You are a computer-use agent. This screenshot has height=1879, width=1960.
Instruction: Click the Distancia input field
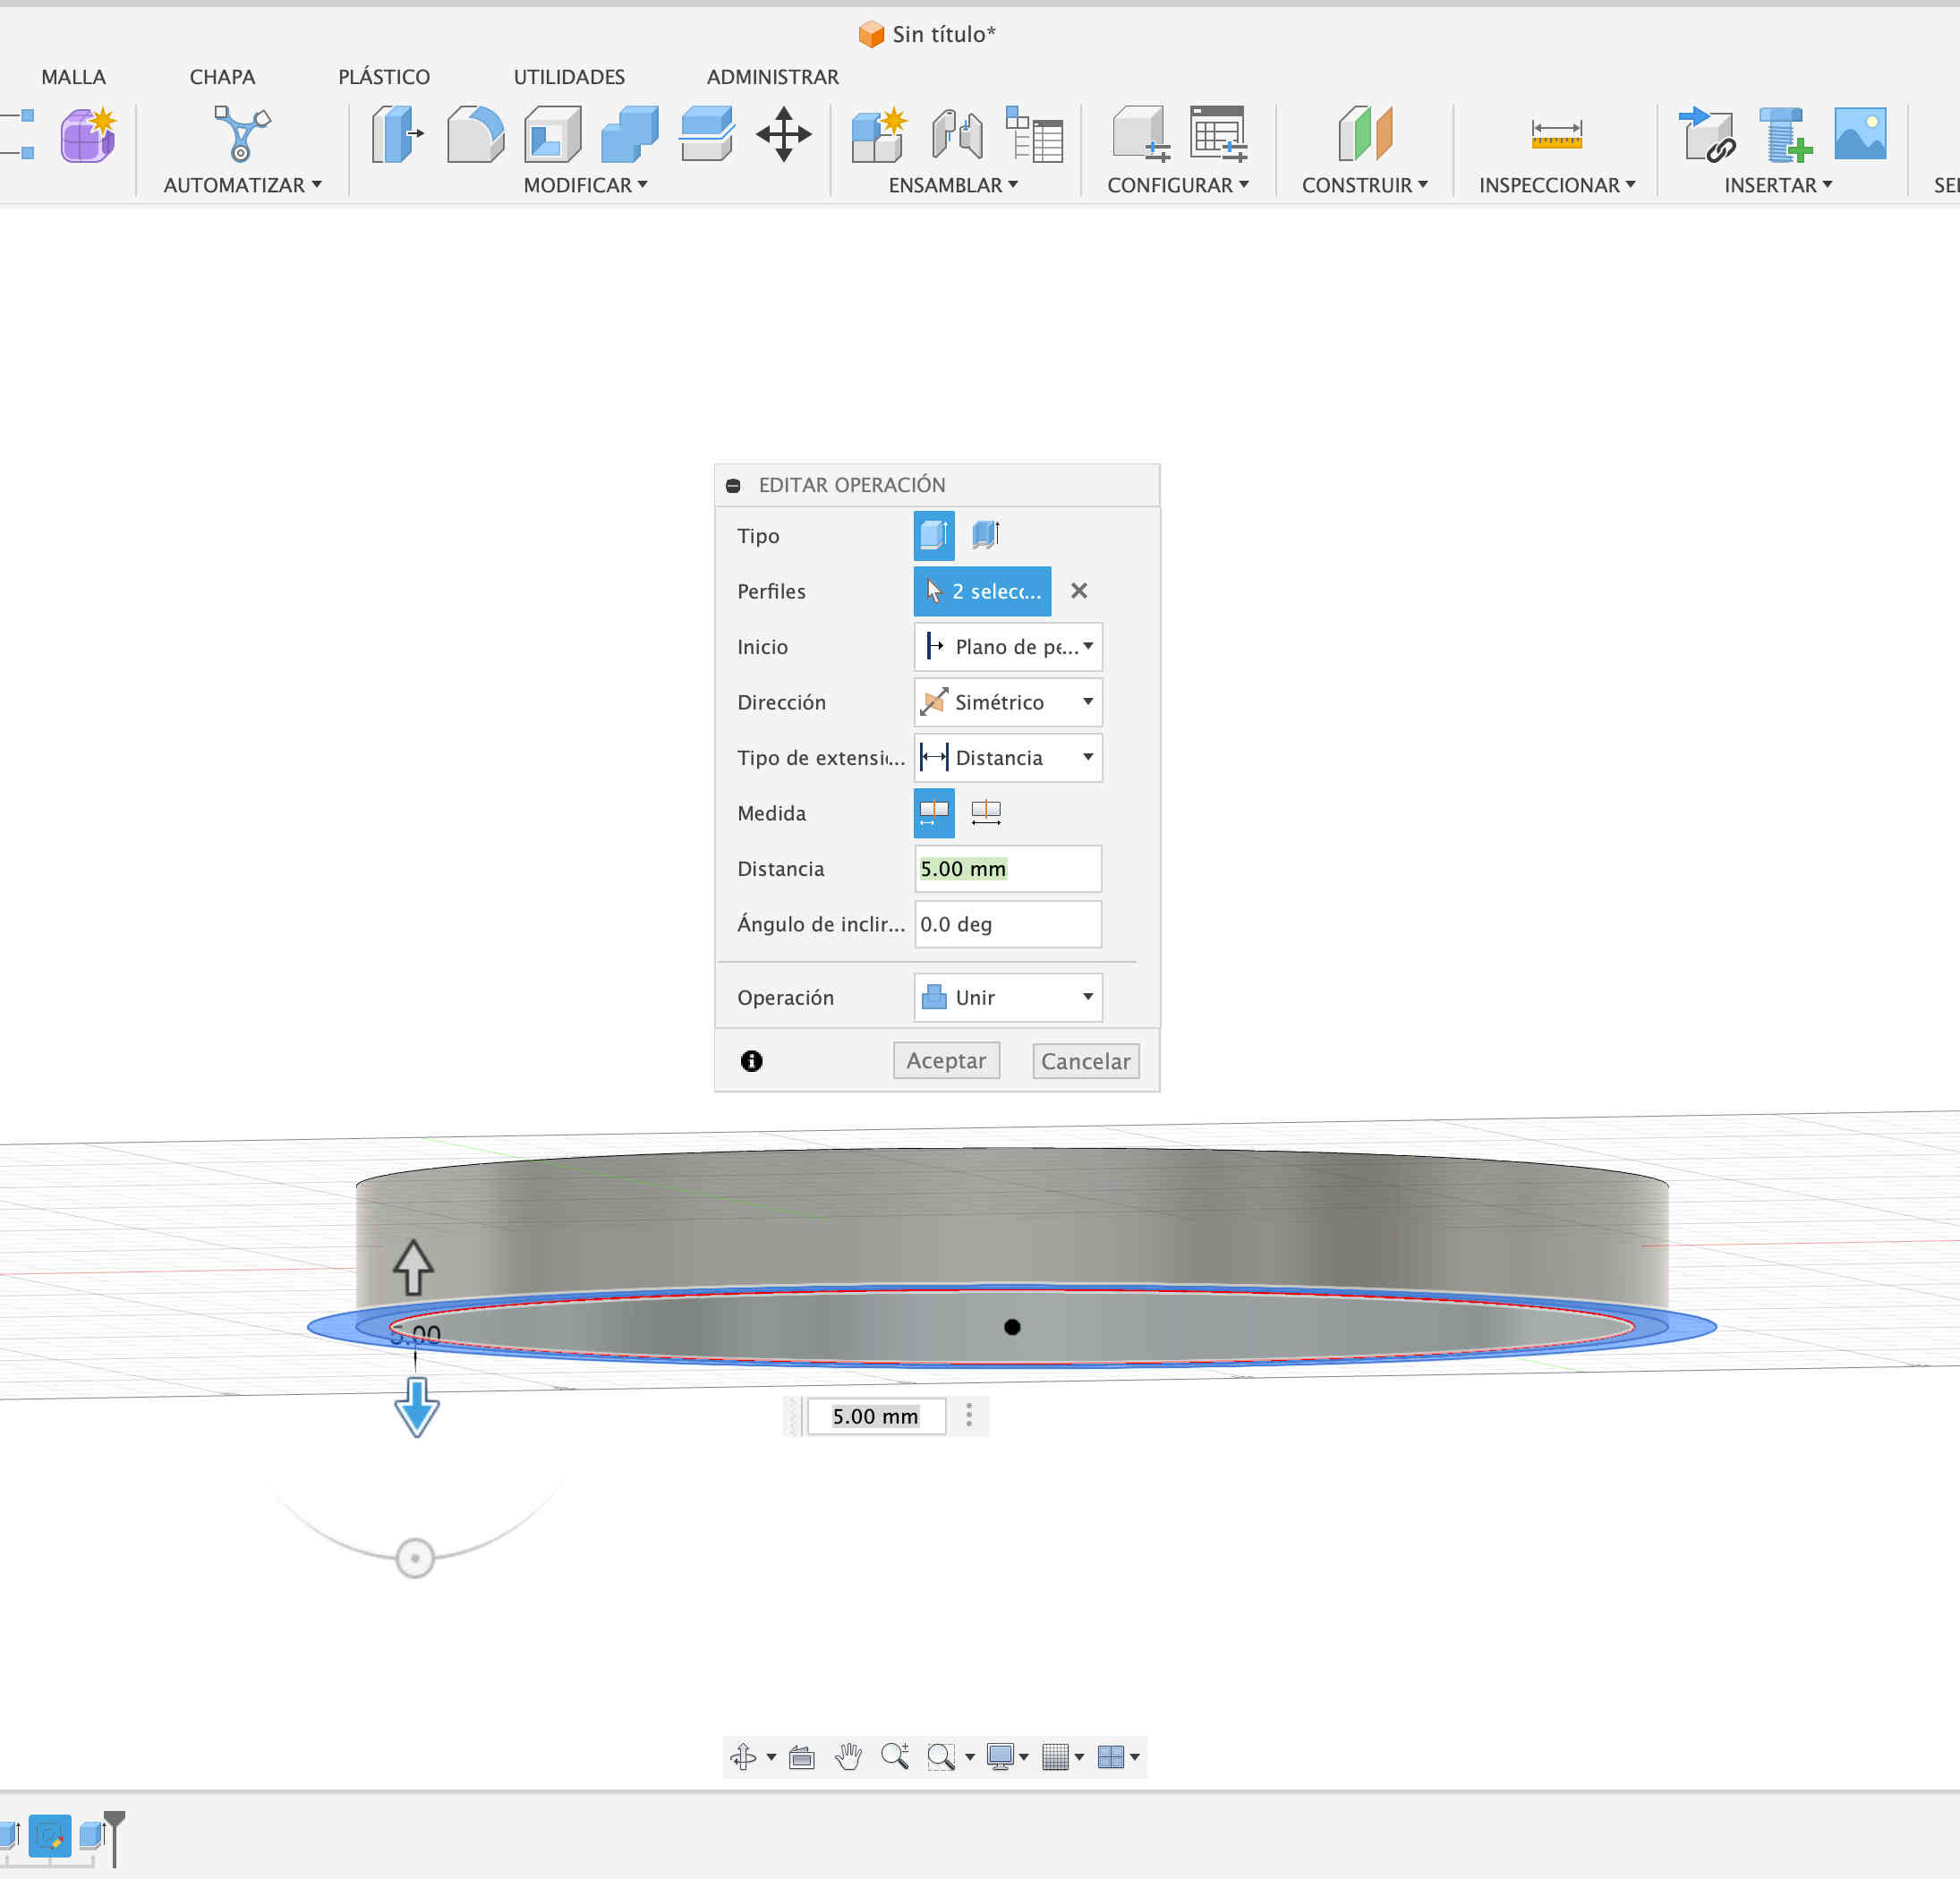click(x=1008, y=868)
